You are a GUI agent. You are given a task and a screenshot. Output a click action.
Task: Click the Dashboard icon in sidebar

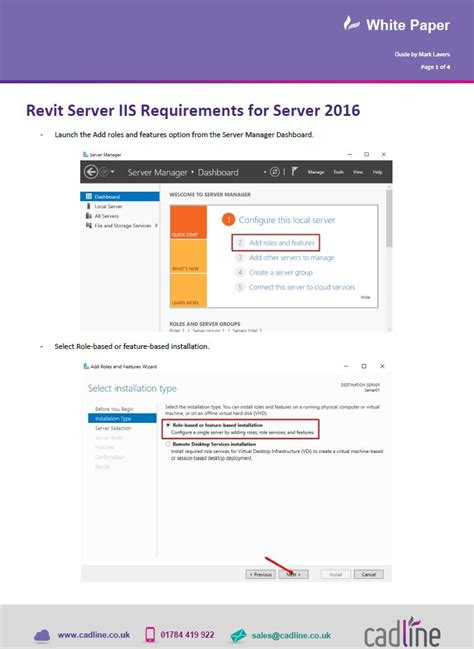[89, 197]
